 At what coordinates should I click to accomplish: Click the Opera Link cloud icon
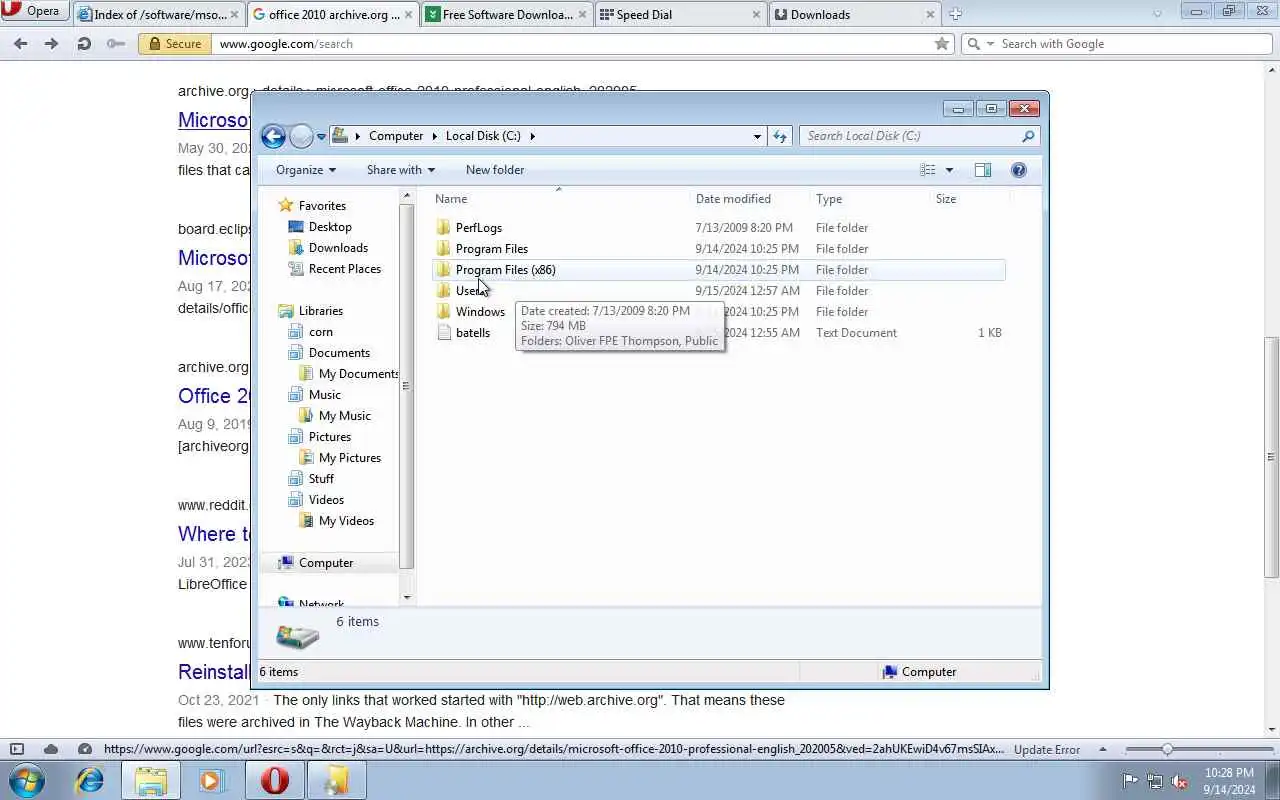(51, 749)
